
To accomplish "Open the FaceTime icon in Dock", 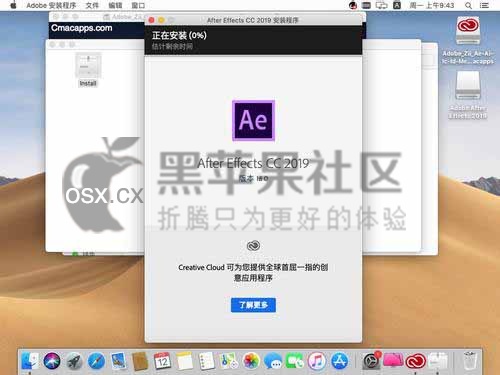I will click(295, 361).
